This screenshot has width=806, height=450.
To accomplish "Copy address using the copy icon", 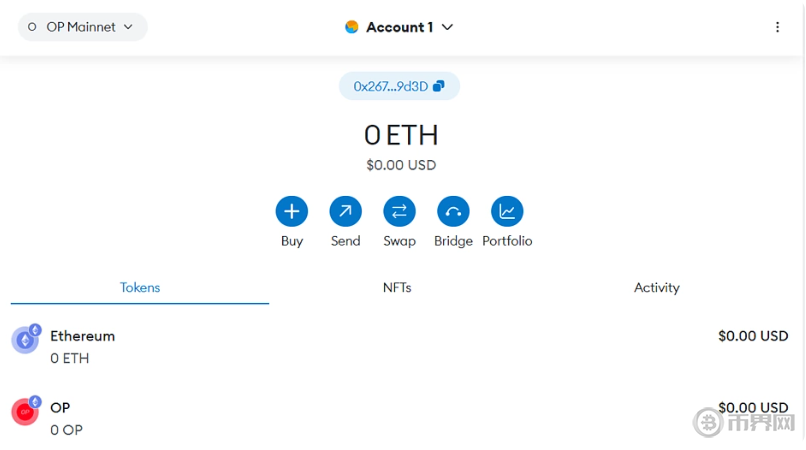I will point(438,87).
